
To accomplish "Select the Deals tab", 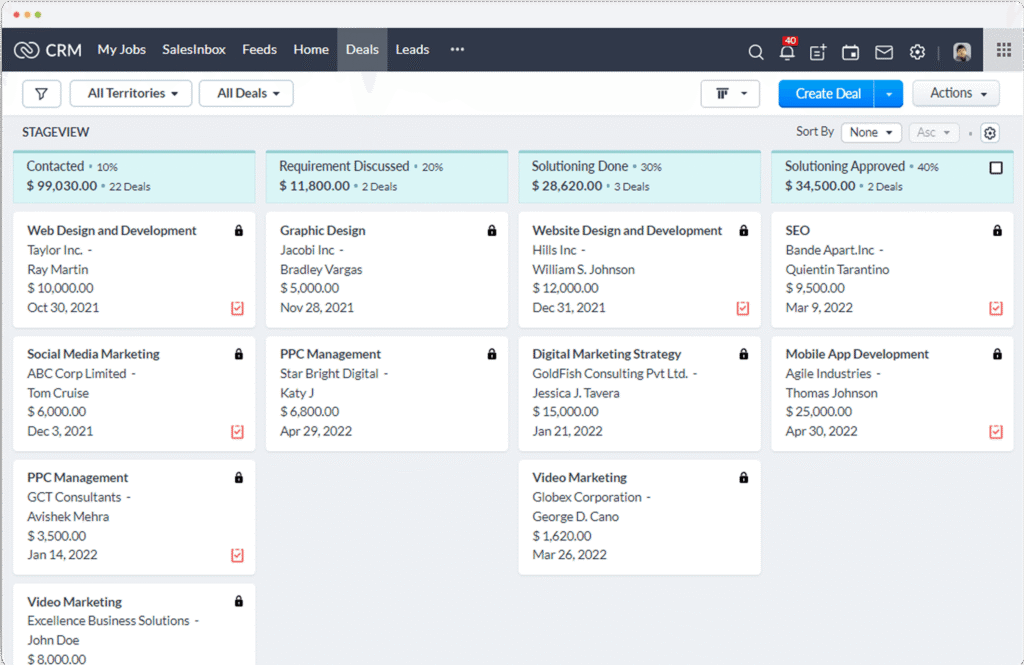I will (362, 50).
